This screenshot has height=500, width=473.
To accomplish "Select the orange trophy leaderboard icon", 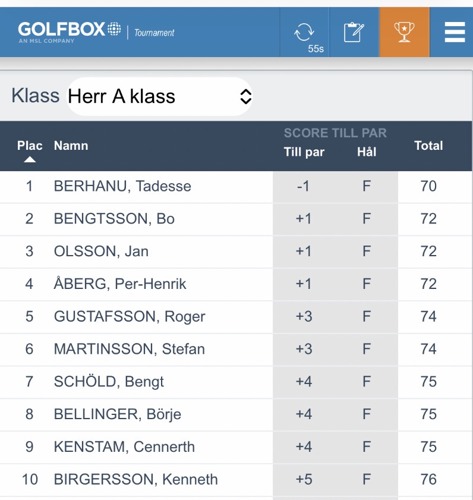I will 404,32.
